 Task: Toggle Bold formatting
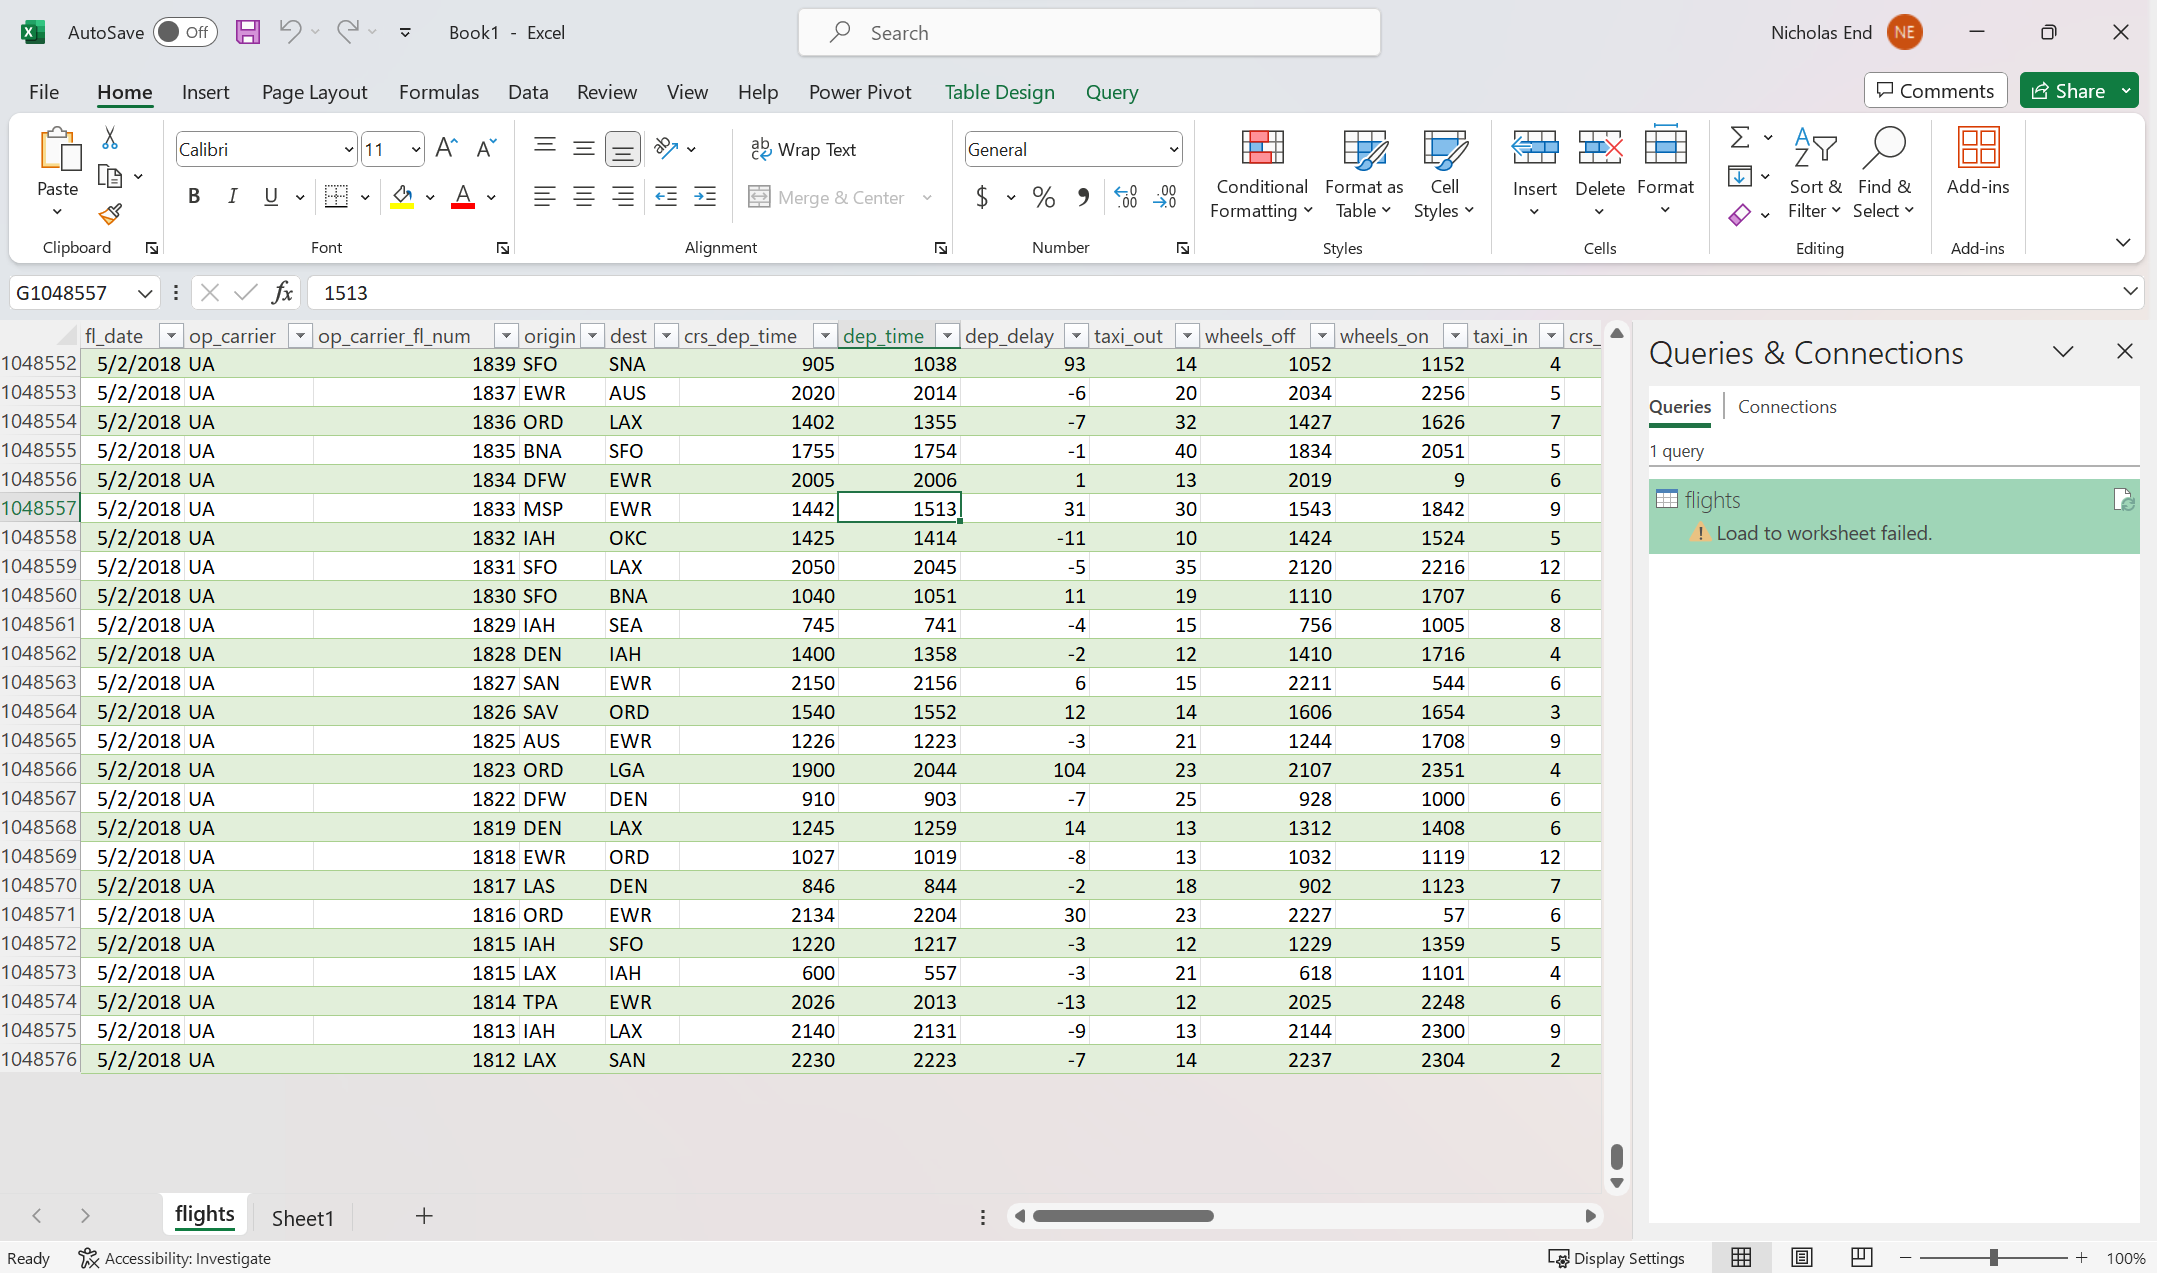pos(194,197)
